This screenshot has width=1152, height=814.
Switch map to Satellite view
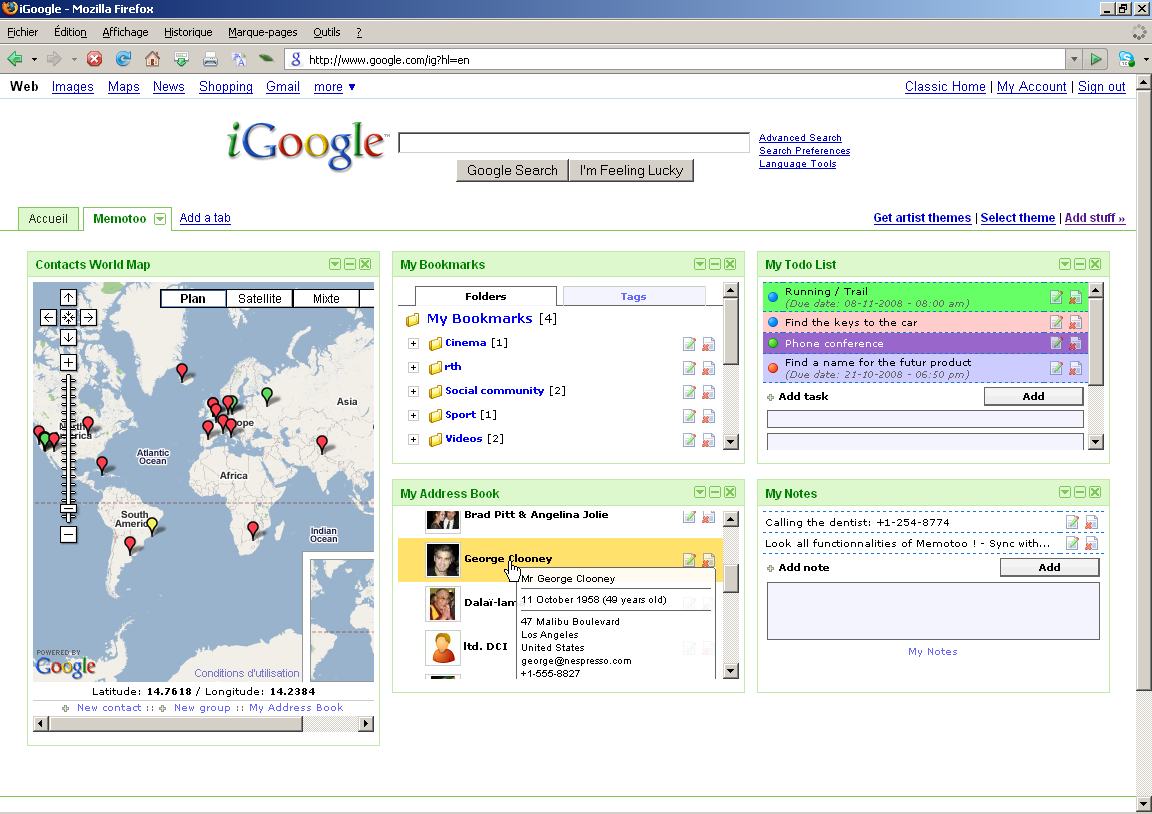pyautogui.click(x=259, y=298)
